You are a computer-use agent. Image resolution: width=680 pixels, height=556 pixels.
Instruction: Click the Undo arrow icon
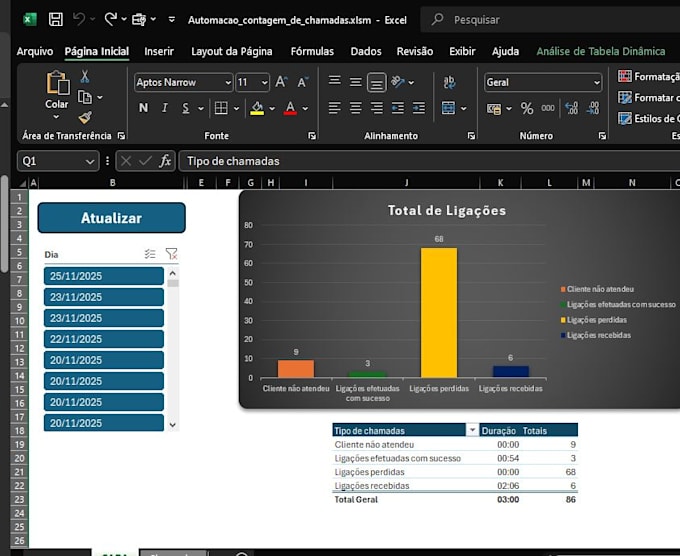pos(79,19)
